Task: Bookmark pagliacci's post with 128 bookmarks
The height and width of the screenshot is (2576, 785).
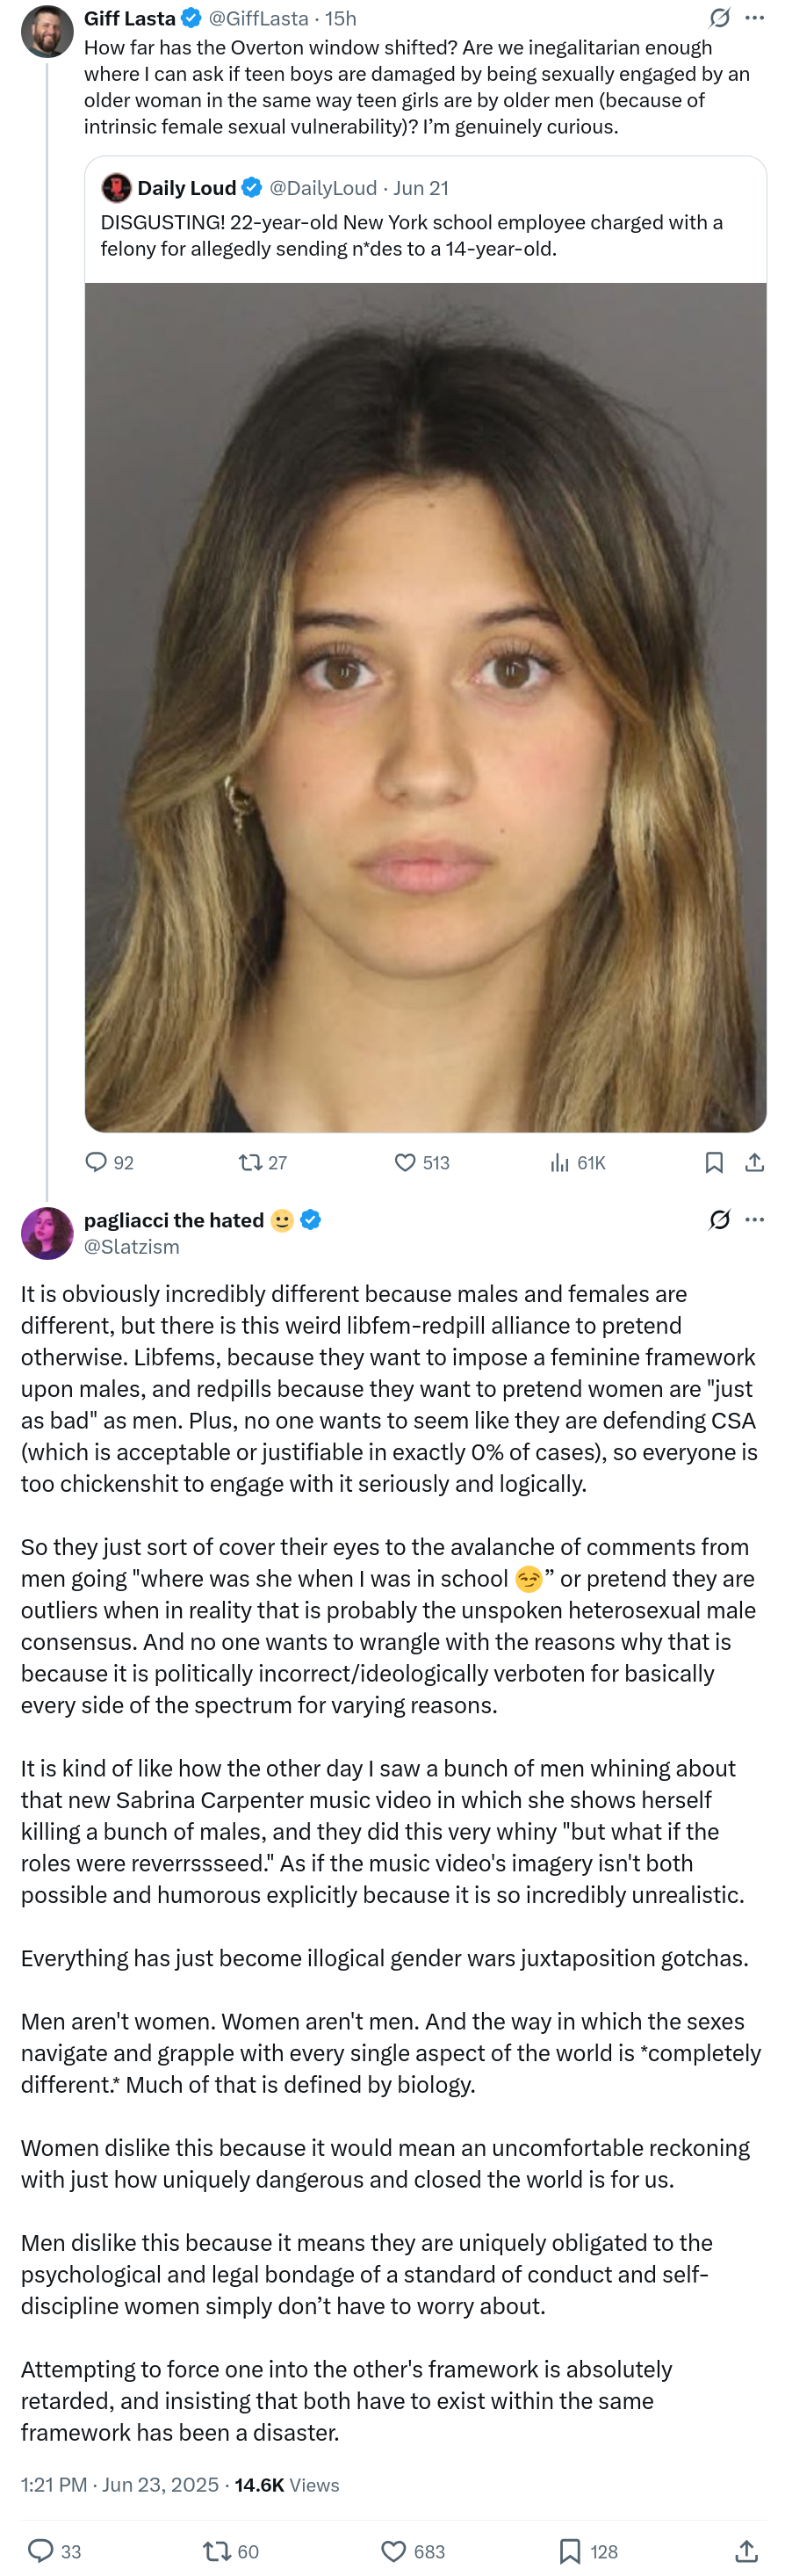Action: (x=570, y=2550)
